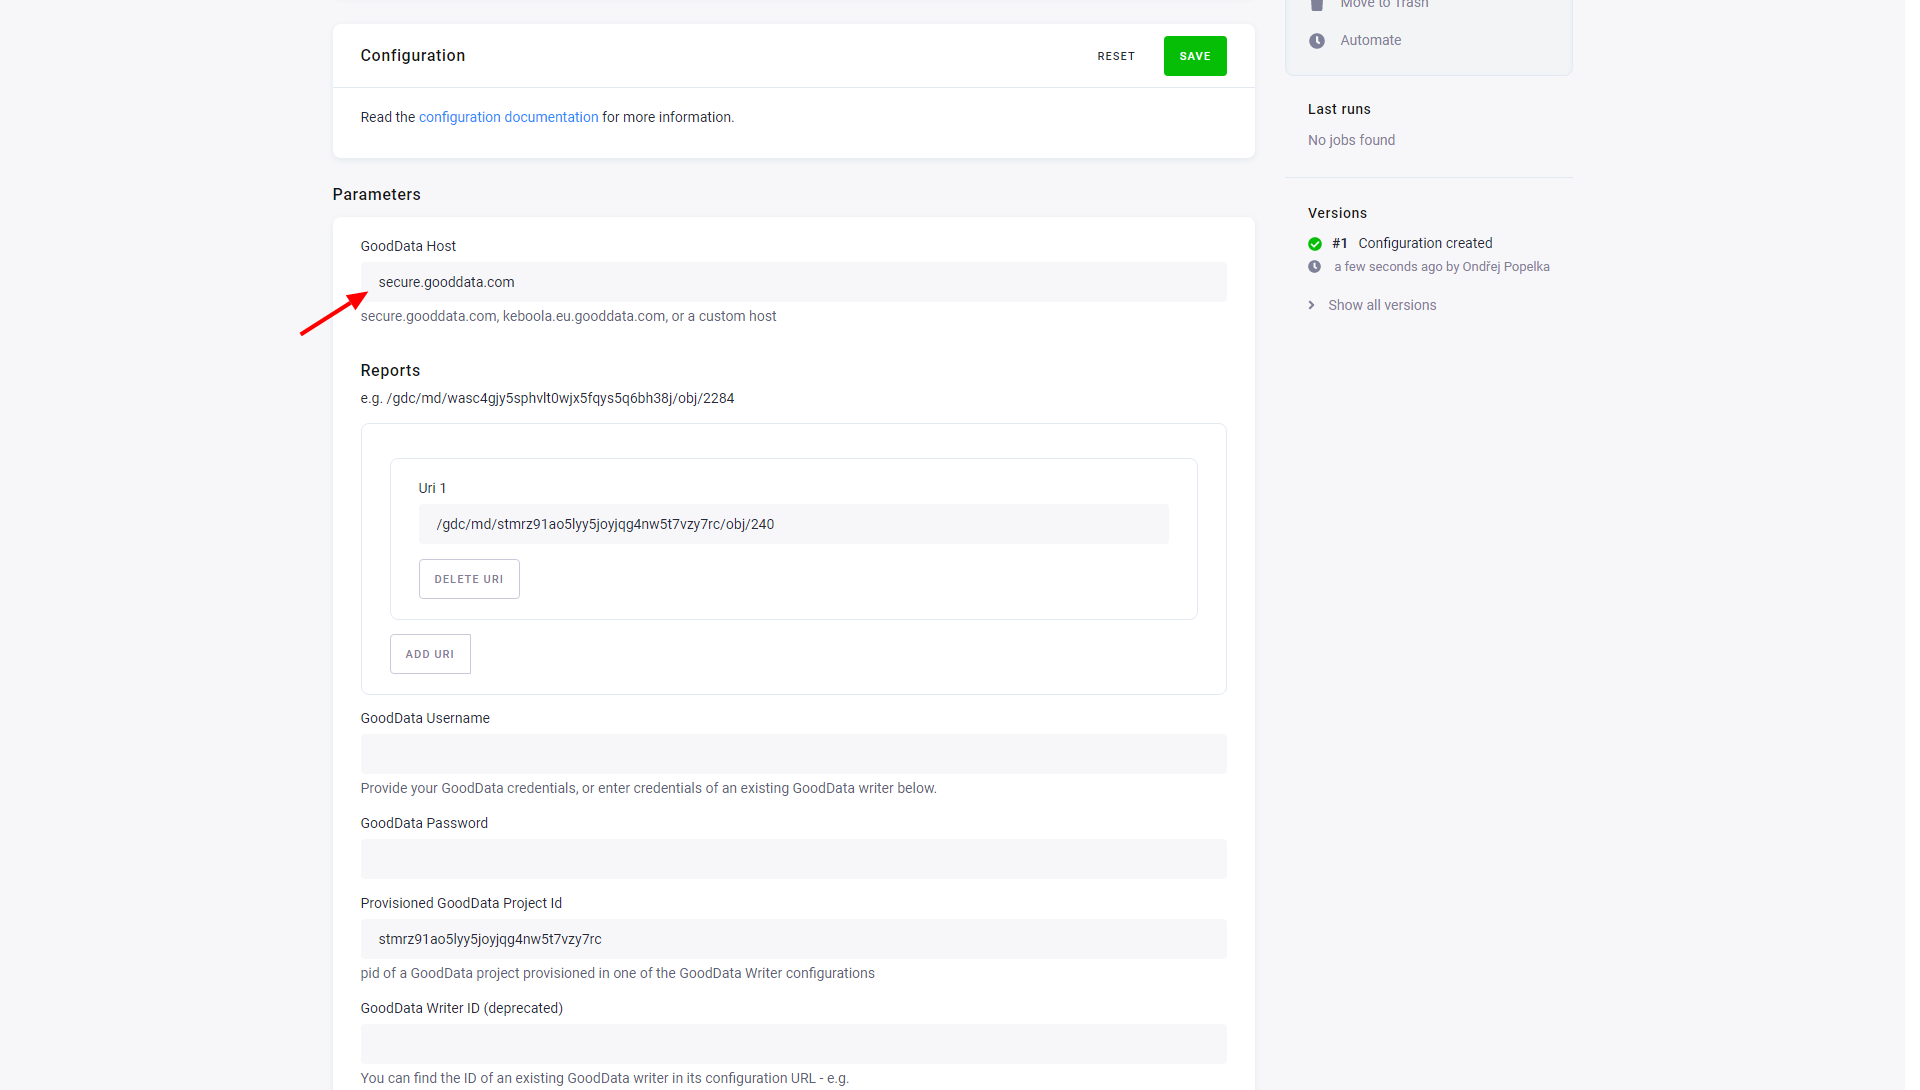
Task: Open version #1 Configuration created
Action: (x=1425, y=243)
